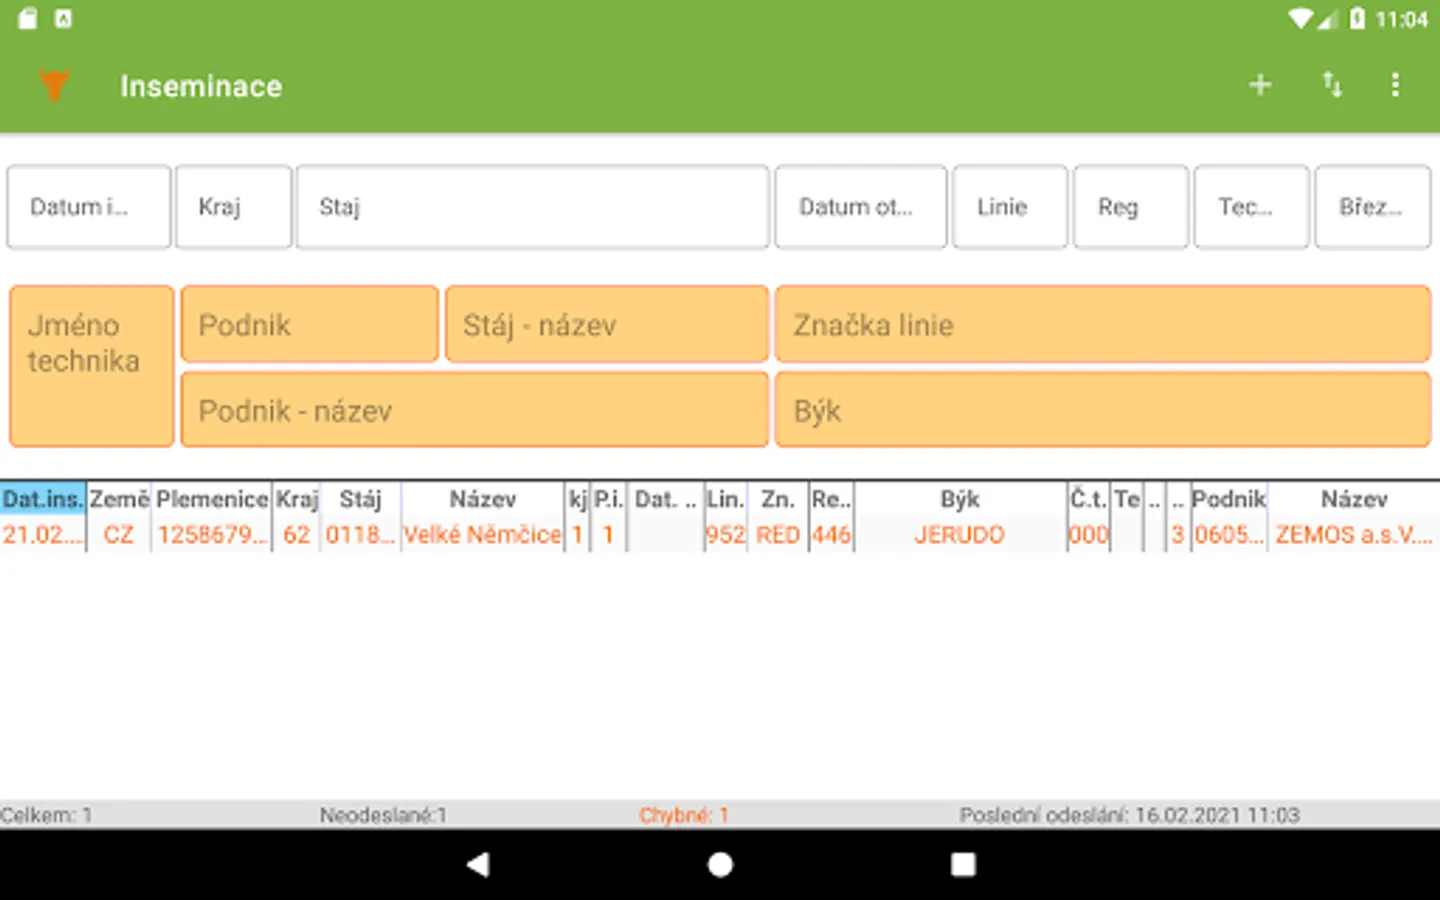The width and height of the screenshot is (1440, 900).
Task: Sort by Dat.ins. column header
Action: click(43, 499)
